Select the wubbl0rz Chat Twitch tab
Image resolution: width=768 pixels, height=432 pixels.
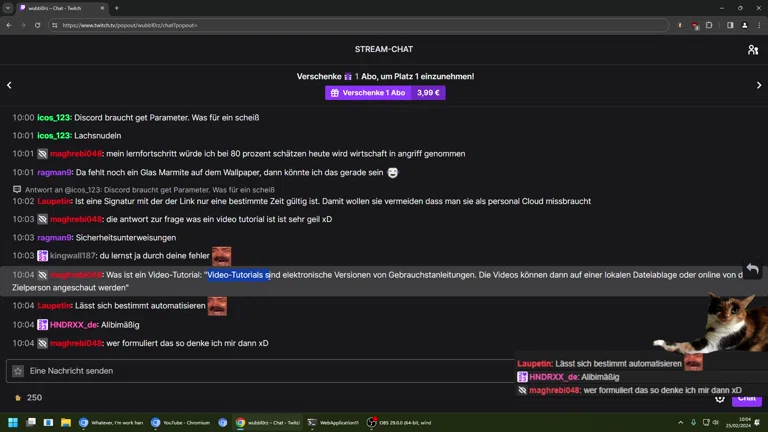[x=61, y=8]
